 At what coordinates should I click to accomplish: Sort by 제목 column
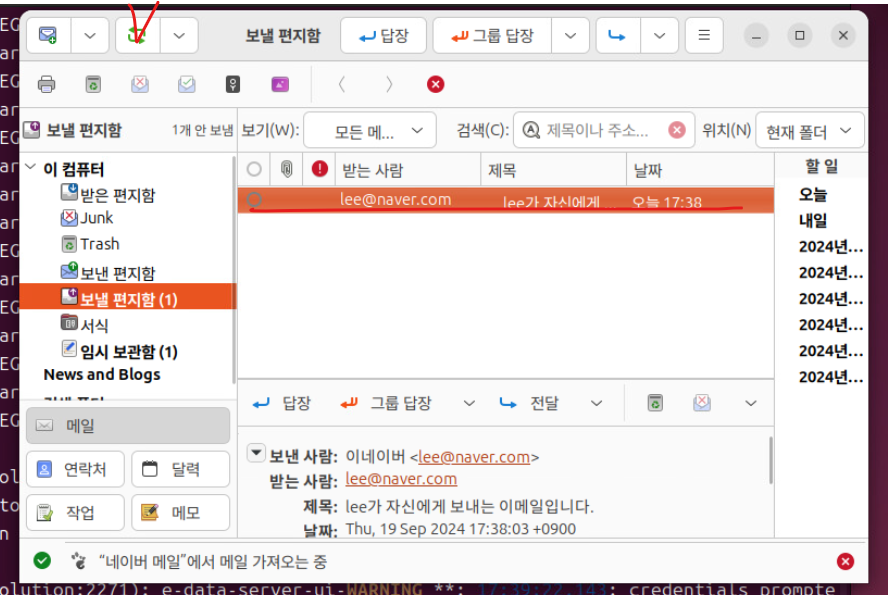(x=553, y=169)
